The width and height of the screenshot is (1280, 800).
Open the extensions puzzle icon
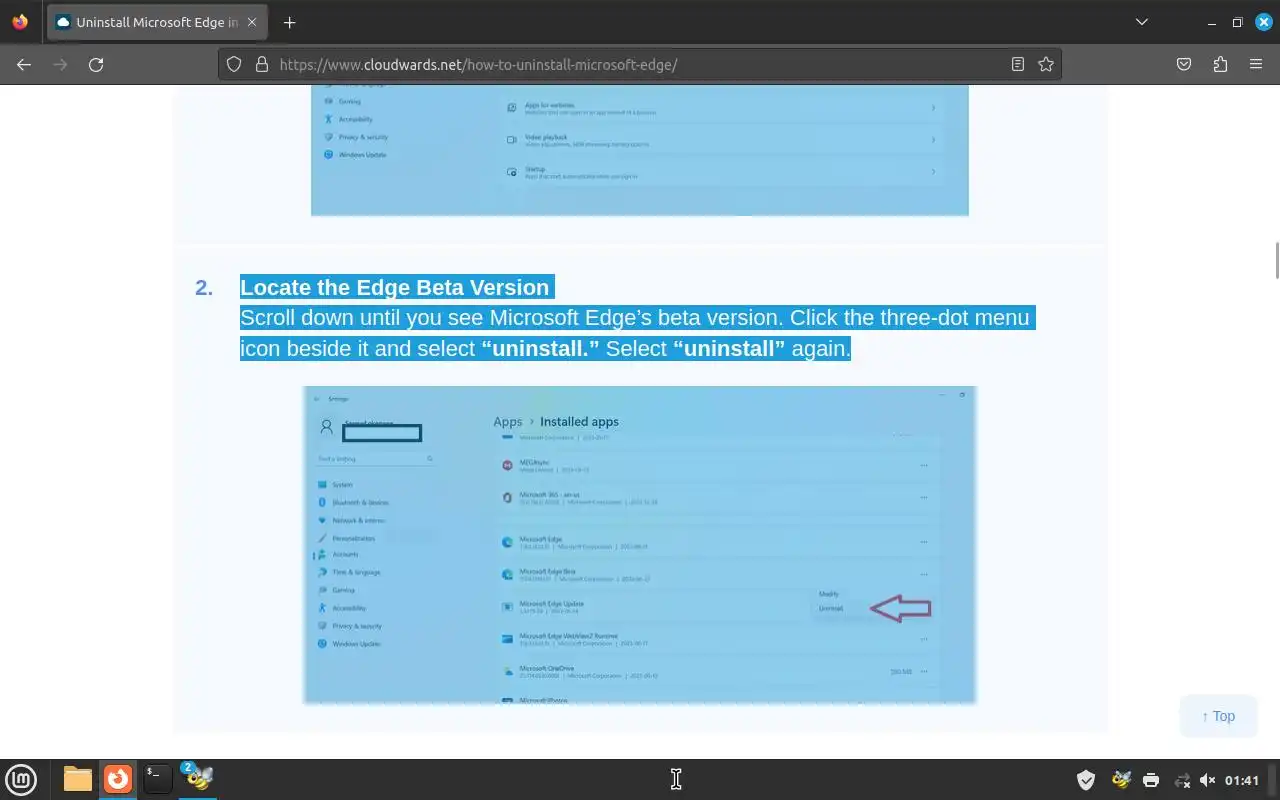(1220, 64)
